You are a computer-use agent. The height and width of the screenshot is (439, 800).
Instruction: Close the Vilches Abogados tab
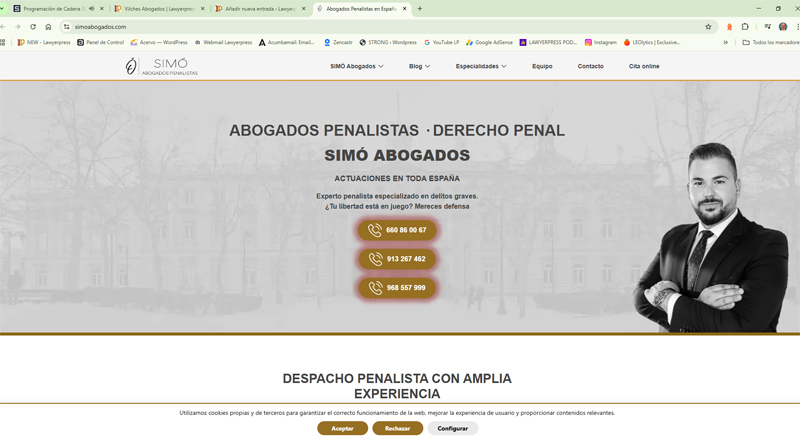[203, 9]
